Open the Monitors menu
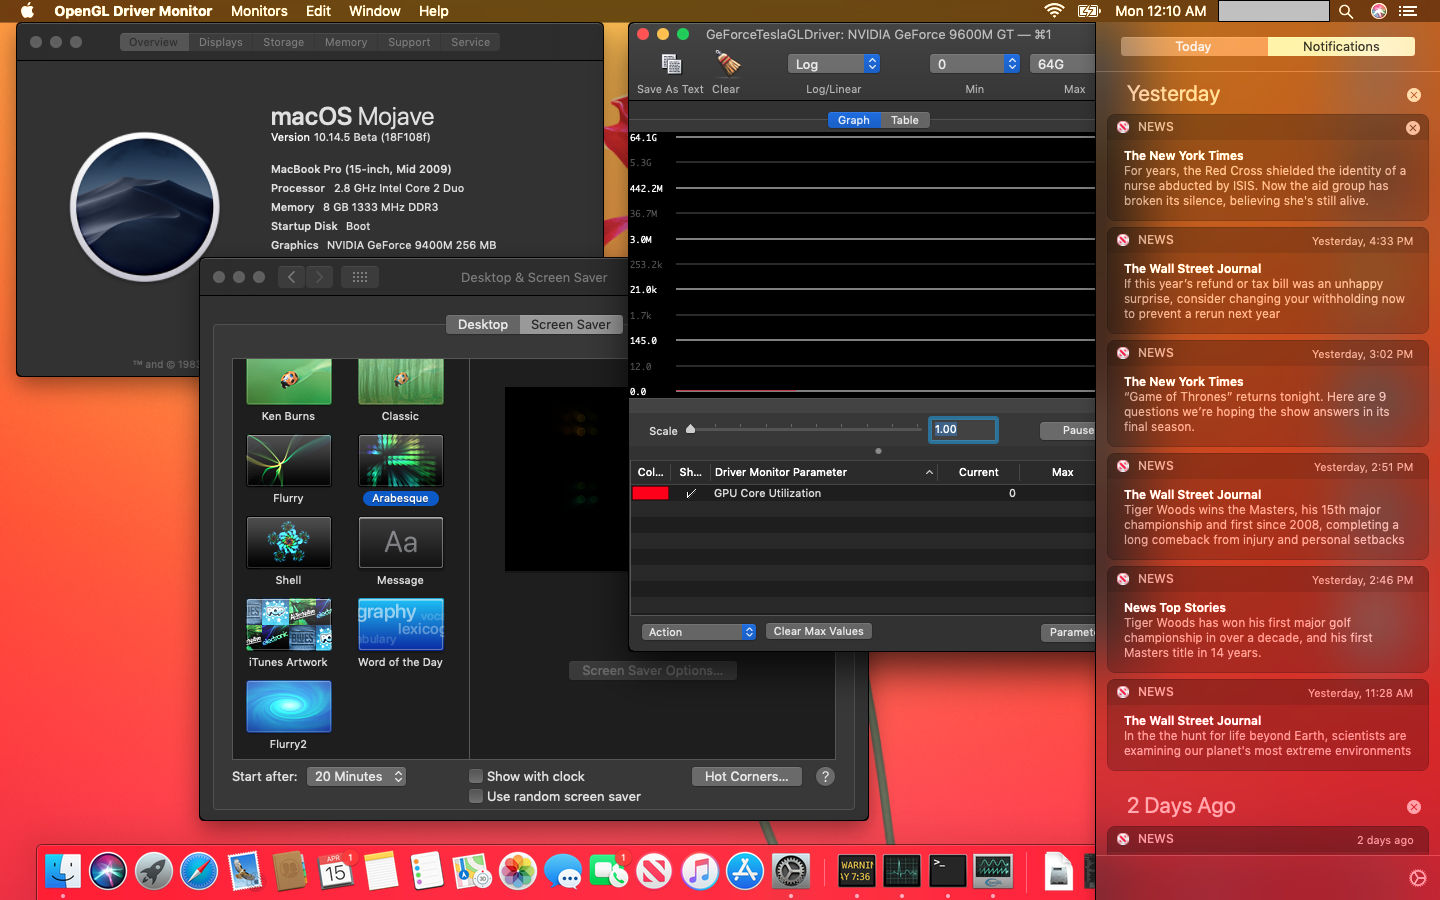1440x900 pixels. (x=259, y=11)
